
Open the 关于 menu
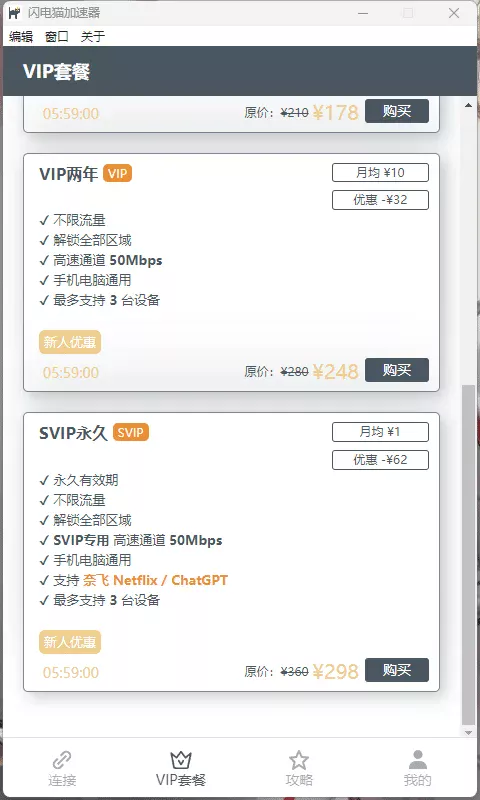[92, 36]
